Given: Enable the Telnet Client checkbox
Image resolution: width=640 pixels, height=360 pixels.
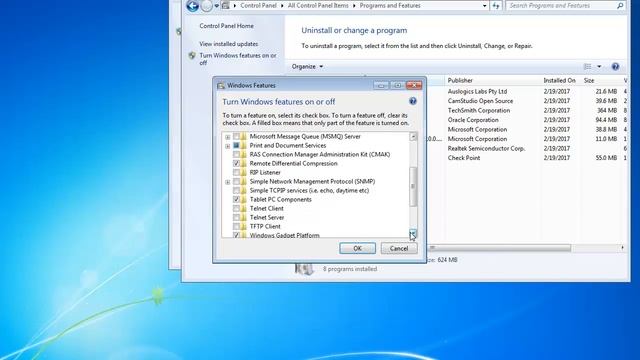Looking at the screenshot, I should tap(236, 209).
